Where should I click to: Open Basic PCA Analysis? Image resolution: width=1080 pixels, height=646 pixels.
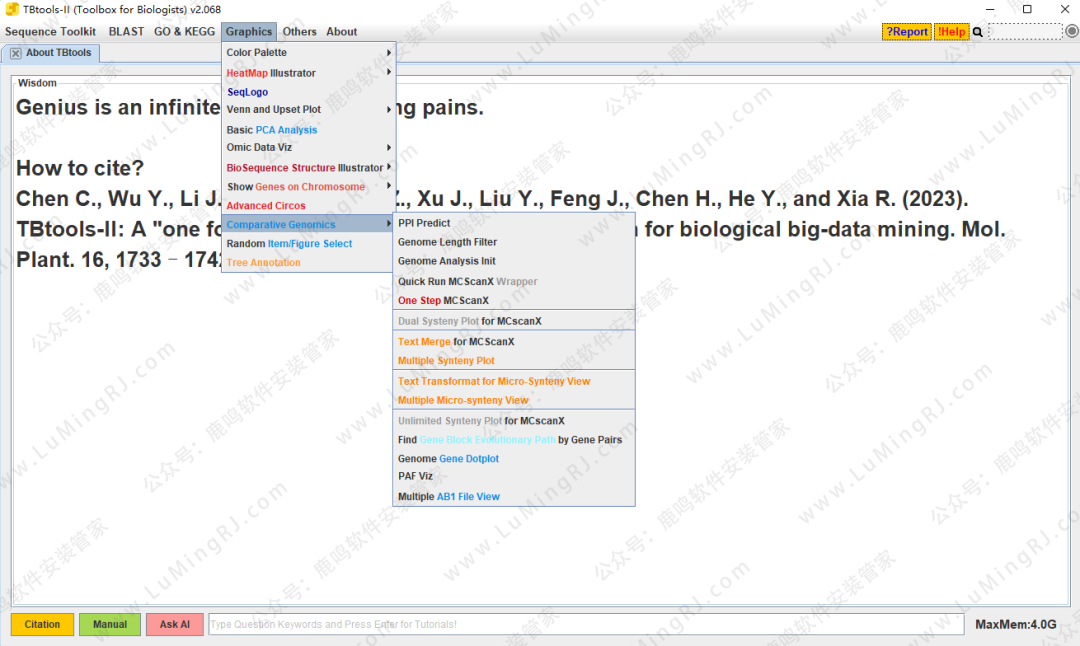click(x=308, y=129)
